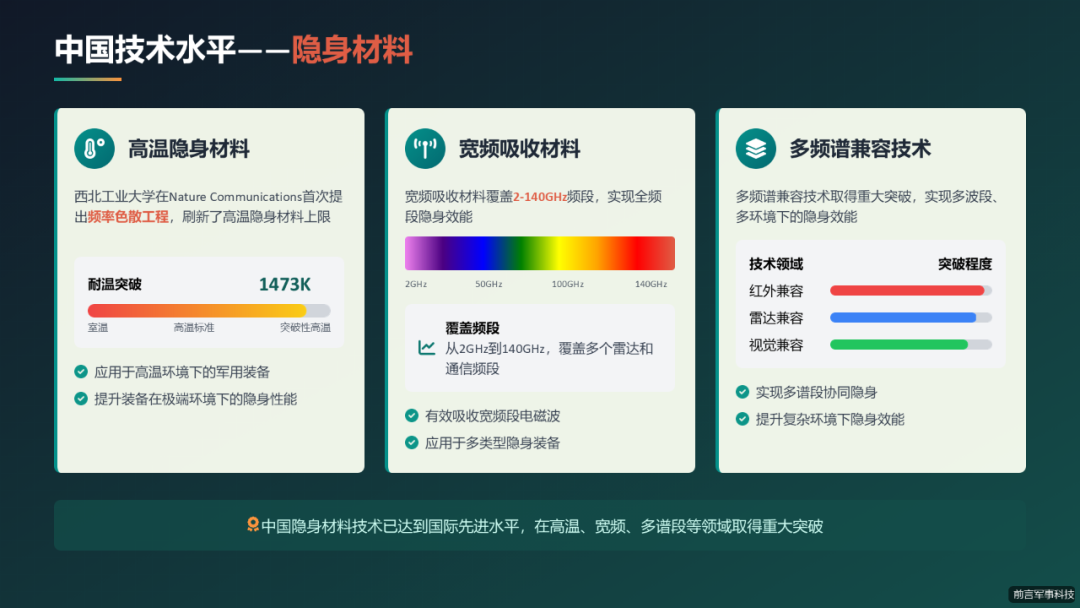The height and width of the screenshot is (608, 1080).
Task: Select the thermometer icon on 高温隐身材料 card
Action: click(93, 148)
